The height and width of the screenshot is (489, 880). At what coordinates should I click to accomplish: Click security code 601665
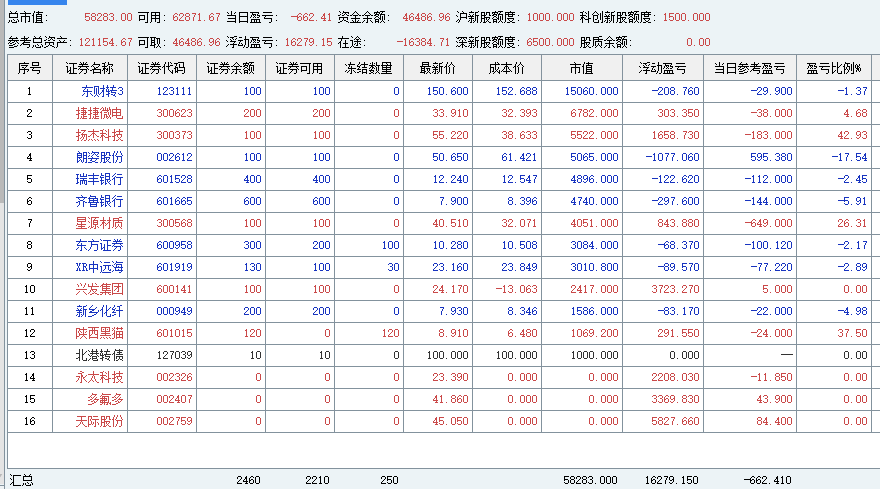[174, 201]
